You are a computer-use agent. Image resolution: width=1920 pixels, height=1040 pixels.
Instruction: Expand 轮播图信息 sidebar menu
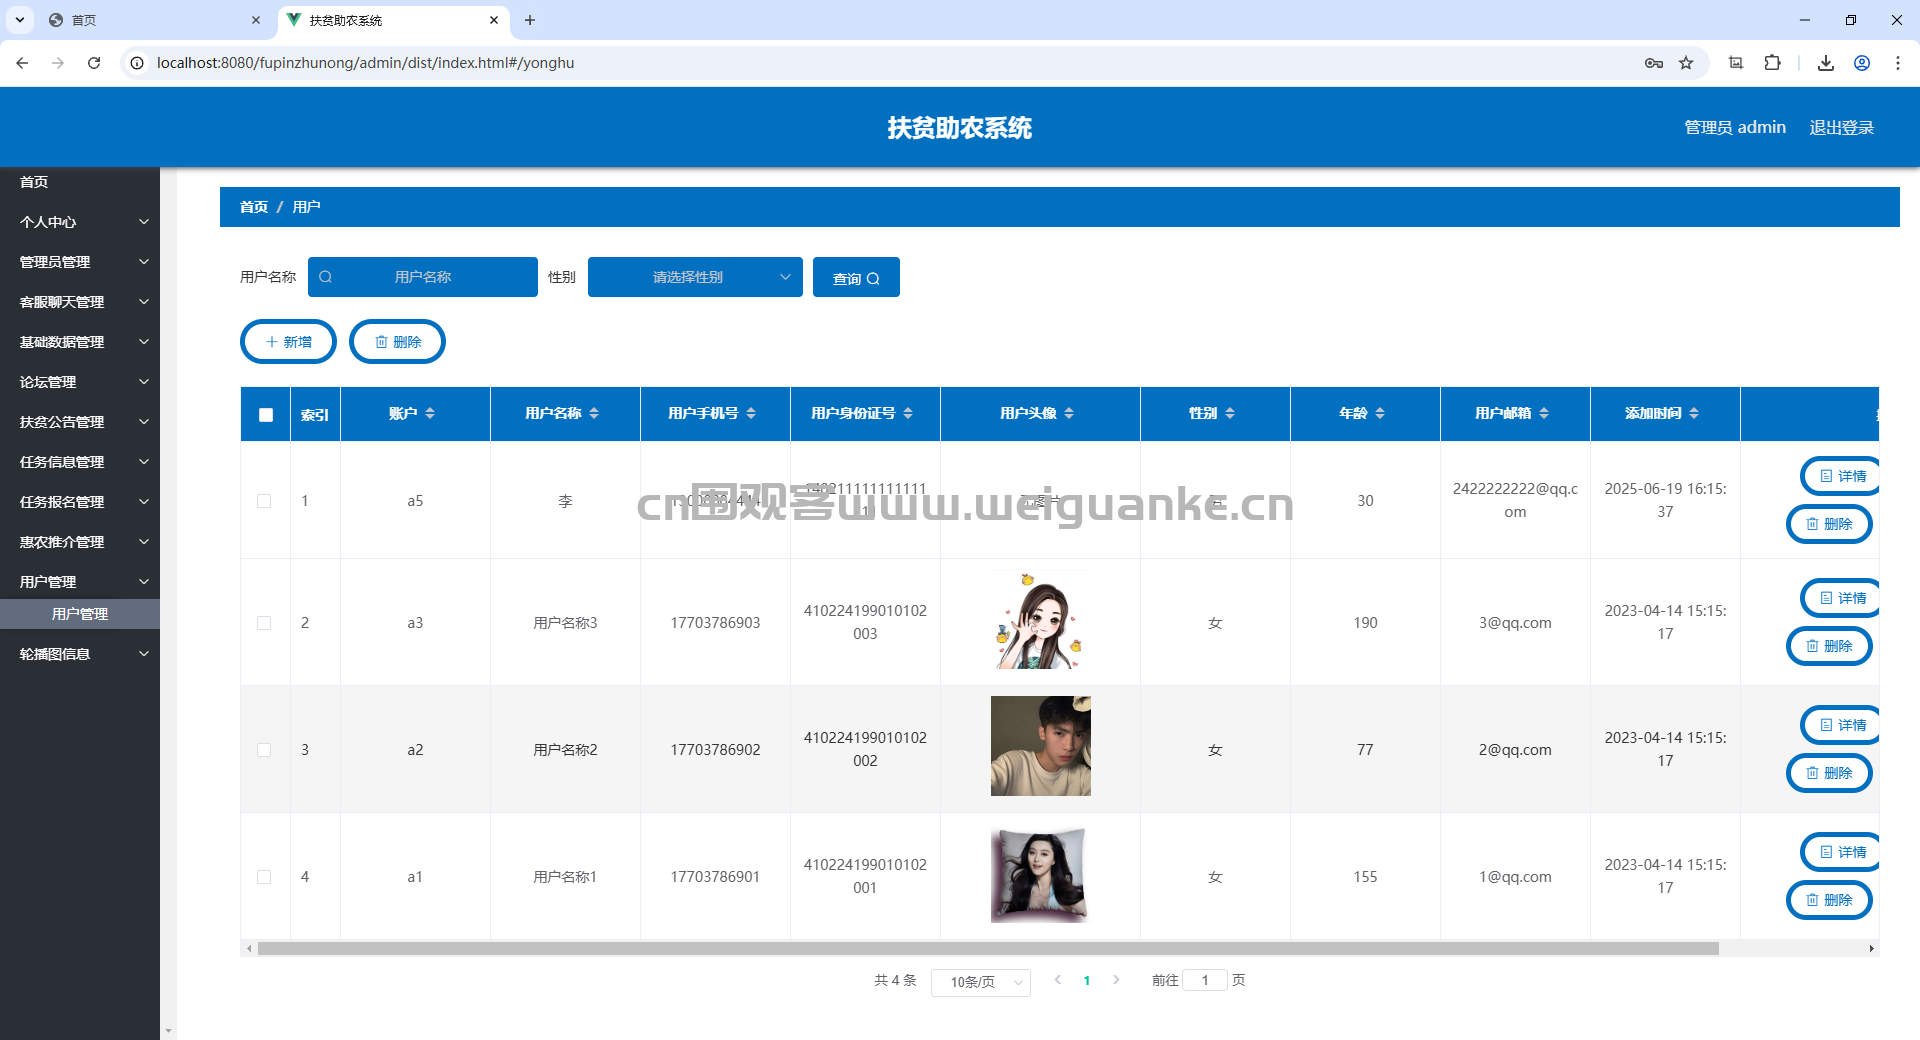coord(80,654)
